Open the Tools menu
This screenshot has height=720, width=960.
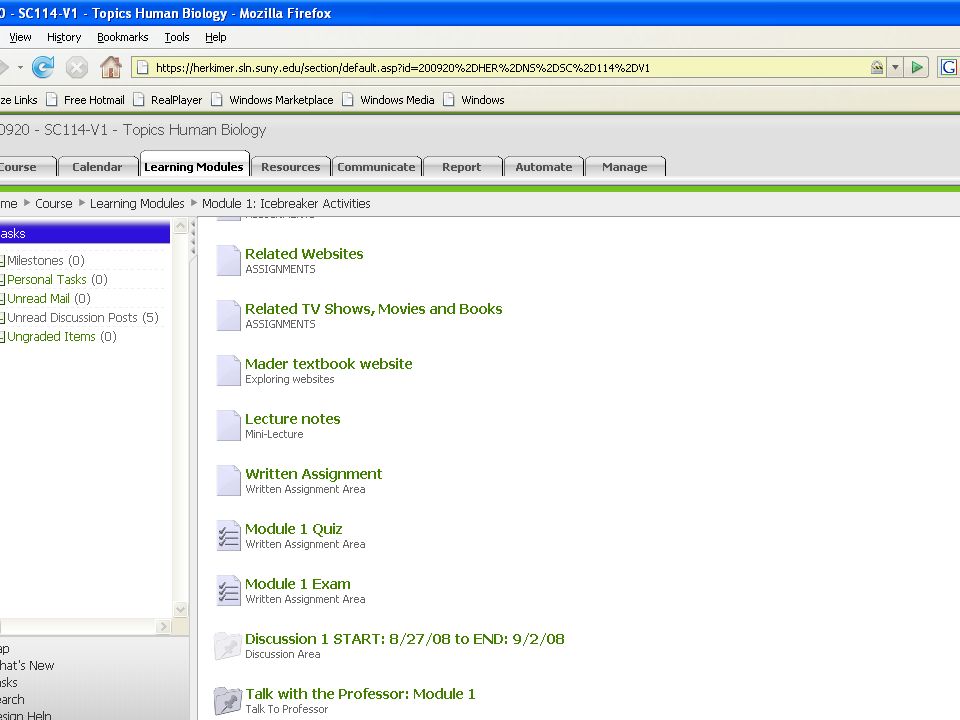[x=177, y=37]
